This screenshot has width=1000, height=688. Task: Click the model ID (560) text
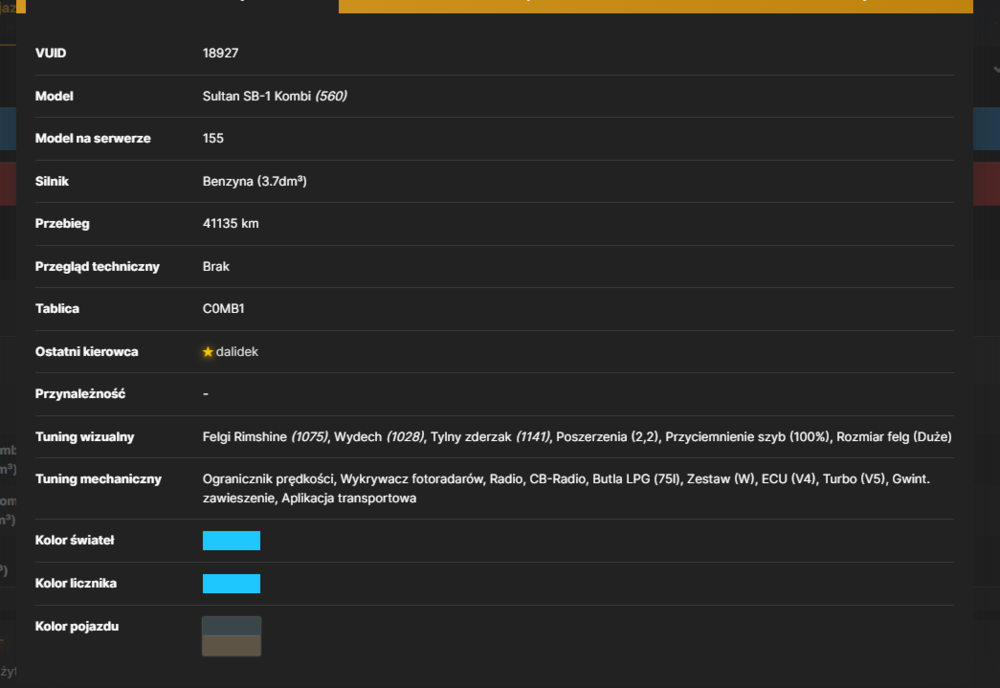[331, 96]
